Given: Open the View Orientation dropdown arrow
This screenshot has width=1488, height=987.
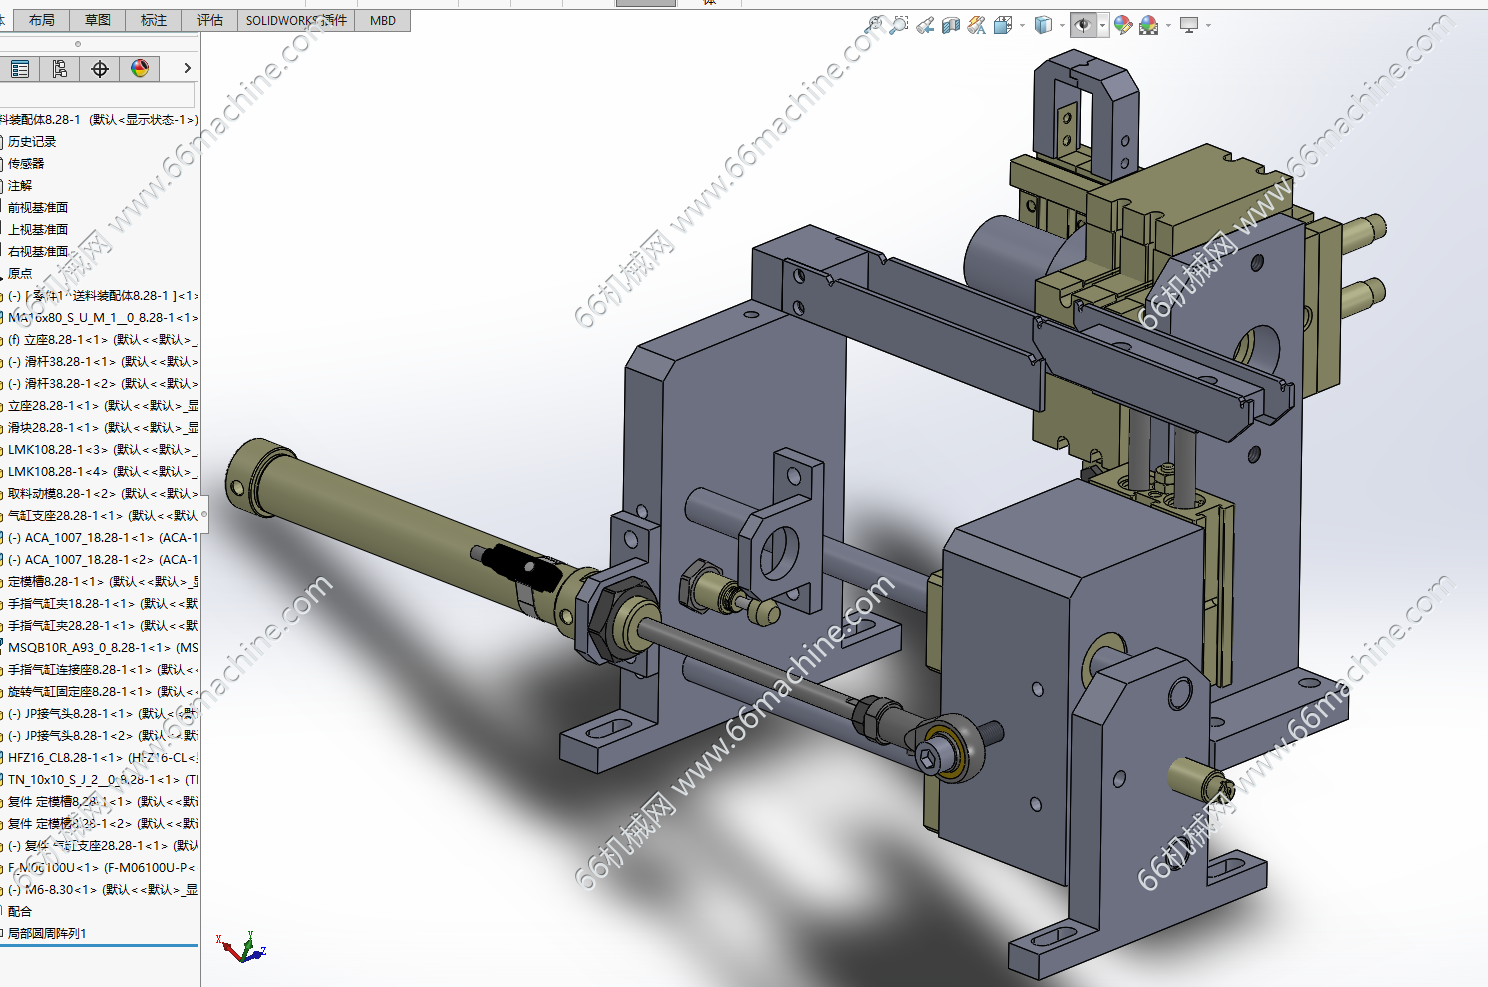Looking at the screenshot, I should coord(1022,25).
